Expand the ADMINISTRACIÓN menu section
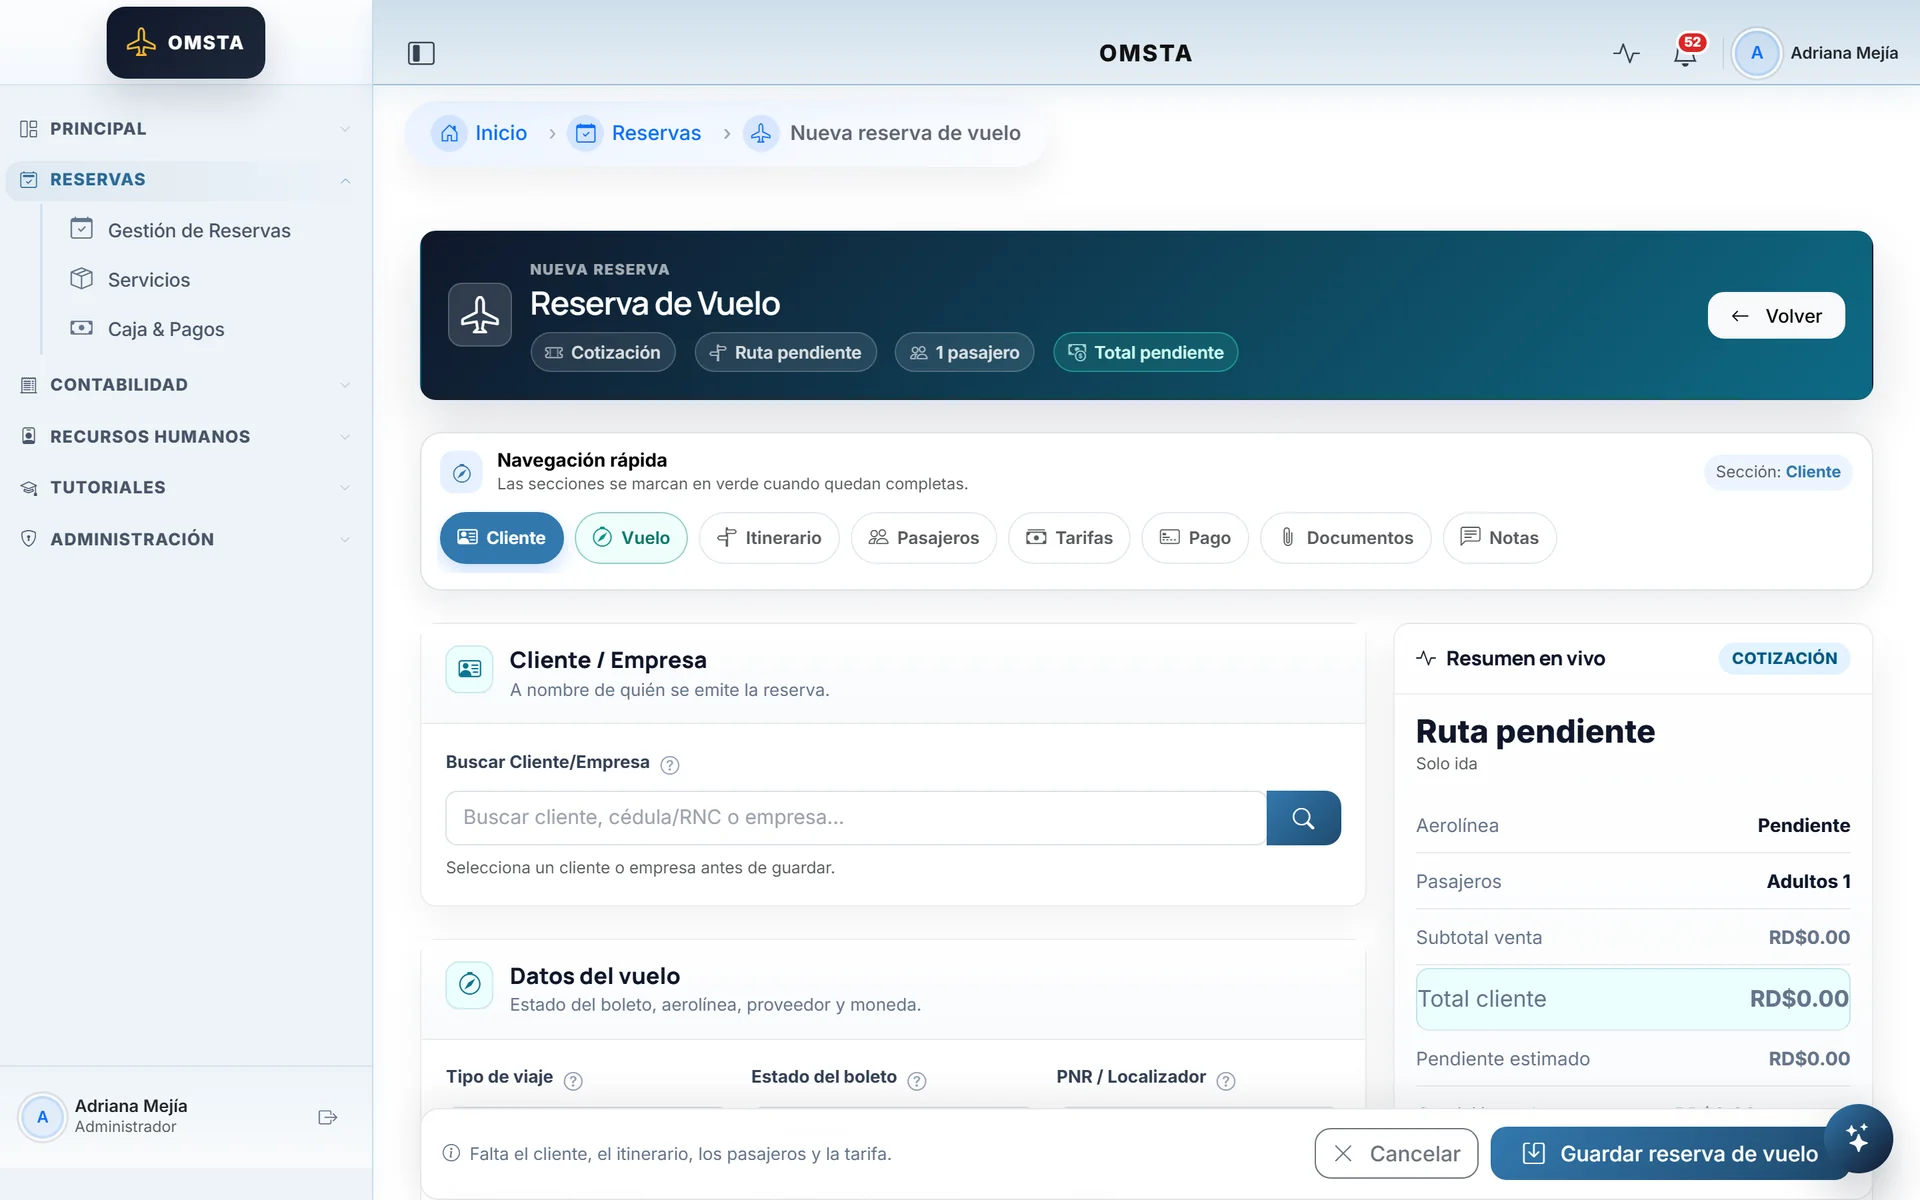Screen dimensions: 1920x1200 pos(186,539)
